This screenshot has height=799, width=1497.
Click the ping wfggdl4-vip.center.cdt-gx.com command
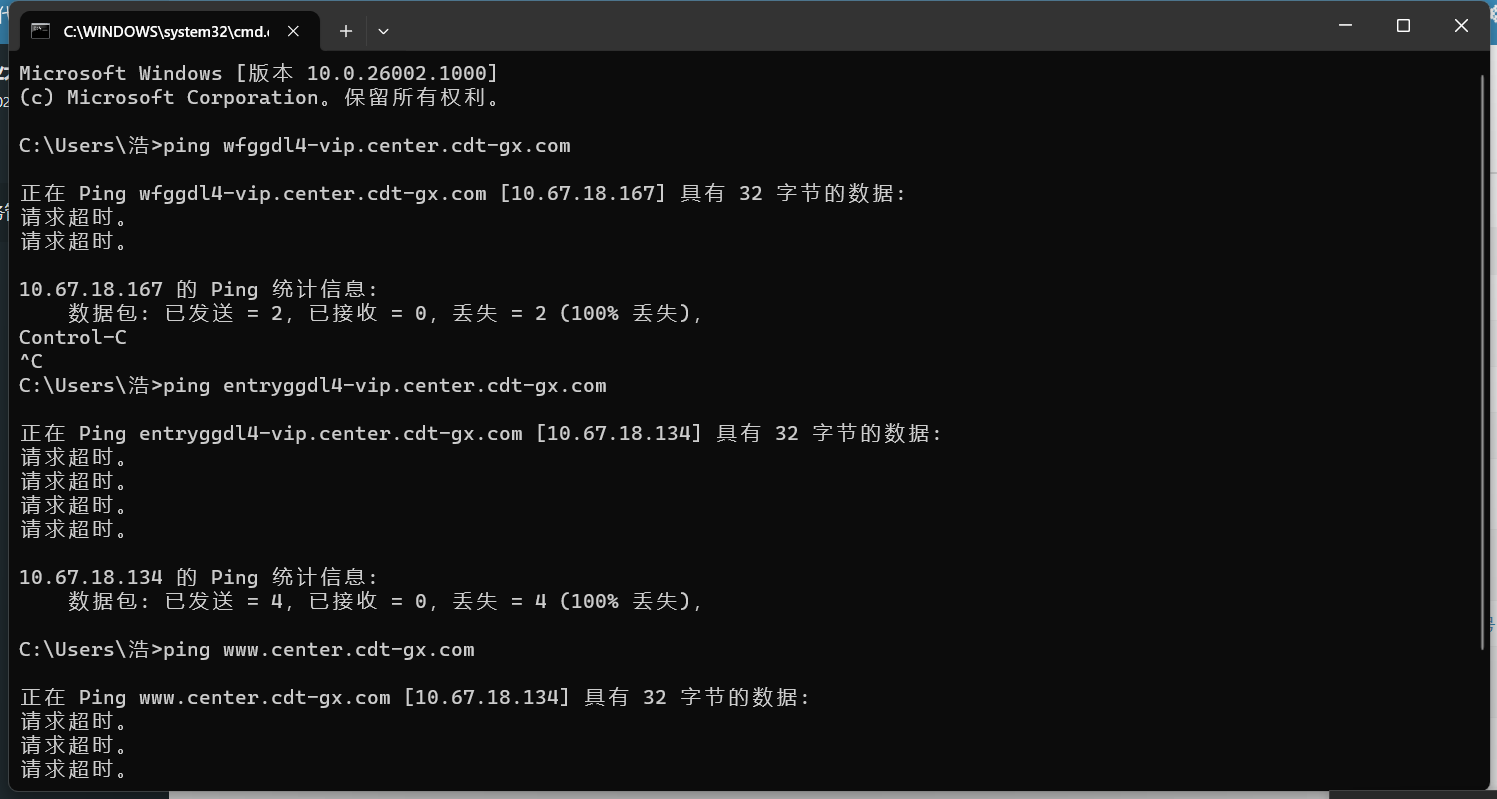tap(366, 145)
